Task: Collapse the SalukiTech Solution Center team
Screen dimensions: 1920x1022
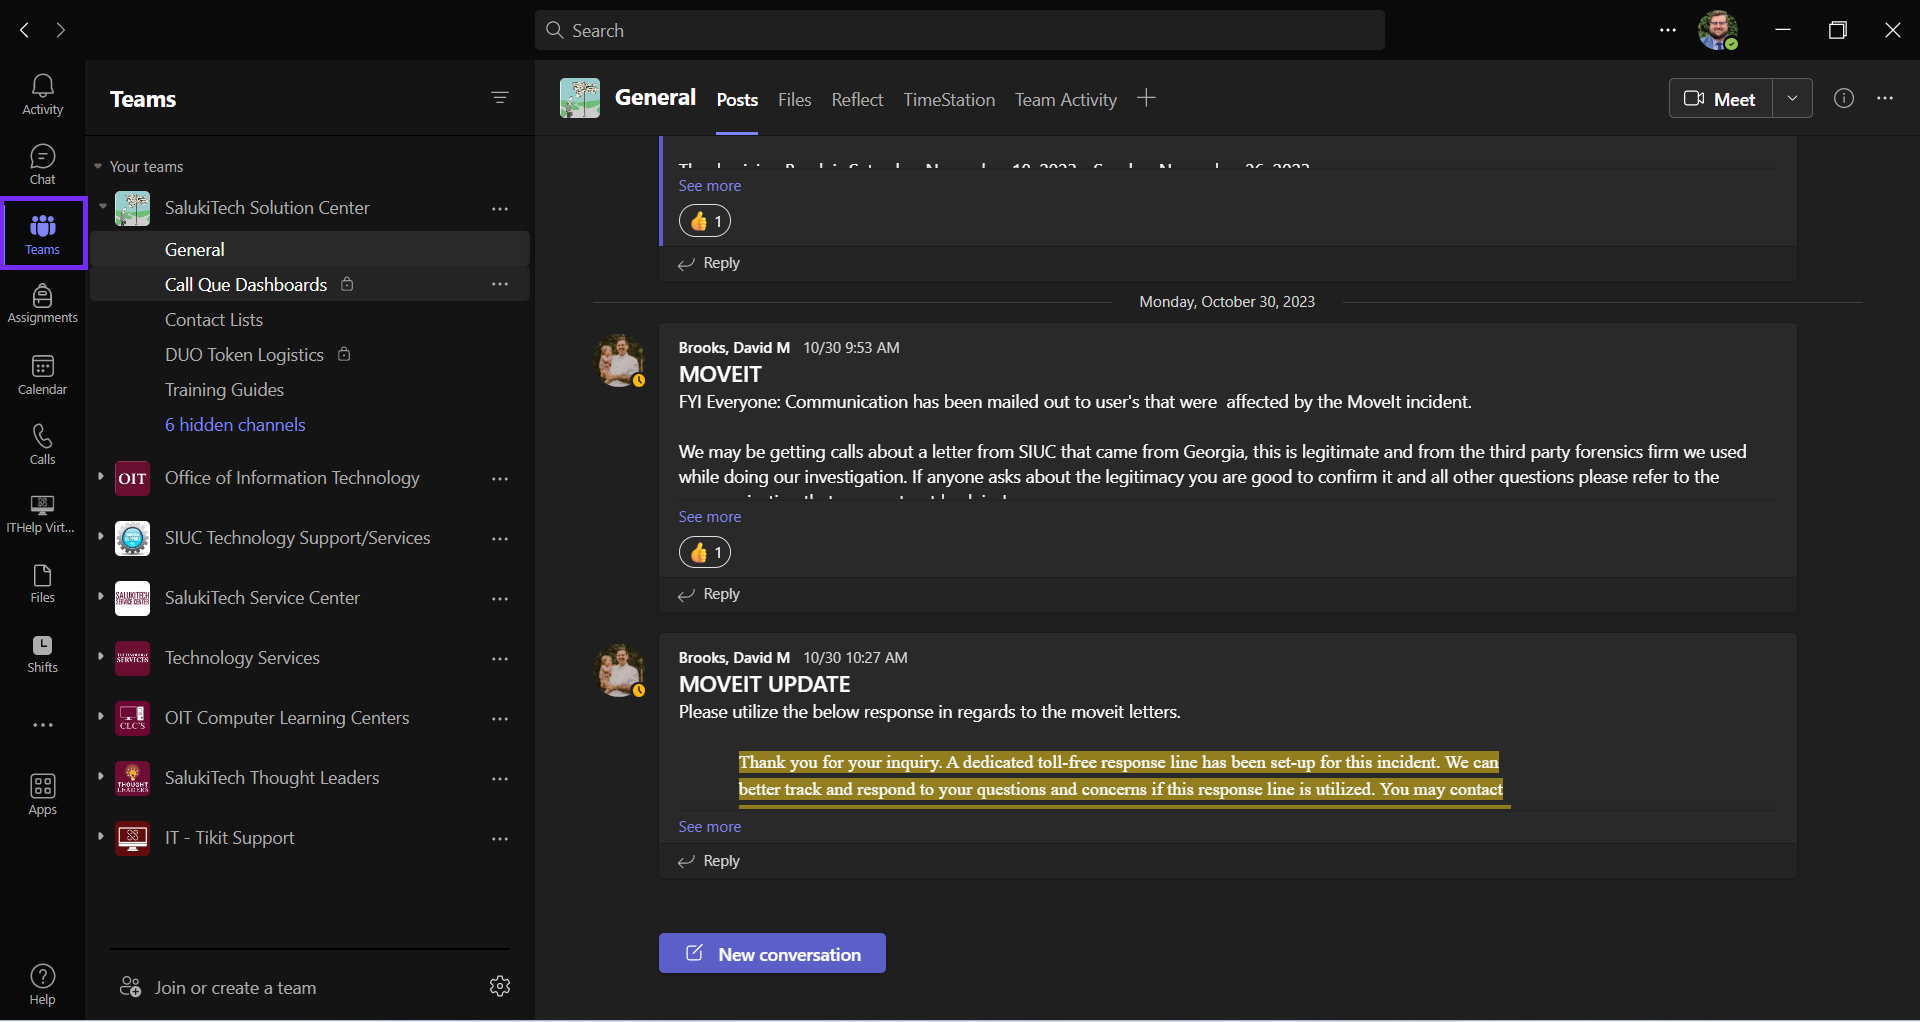Action: point(103,207)
